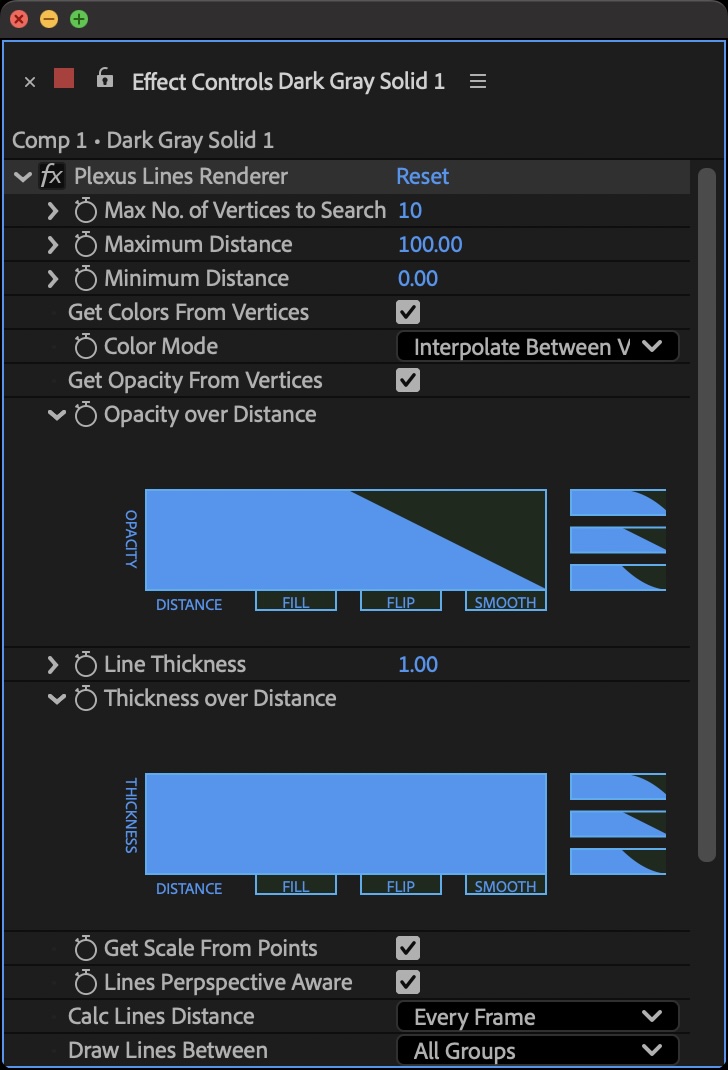The height and width of the screenshot is (1070, 728).
Task: Click the red layer label color square
Action: click(x=64, y=78)
